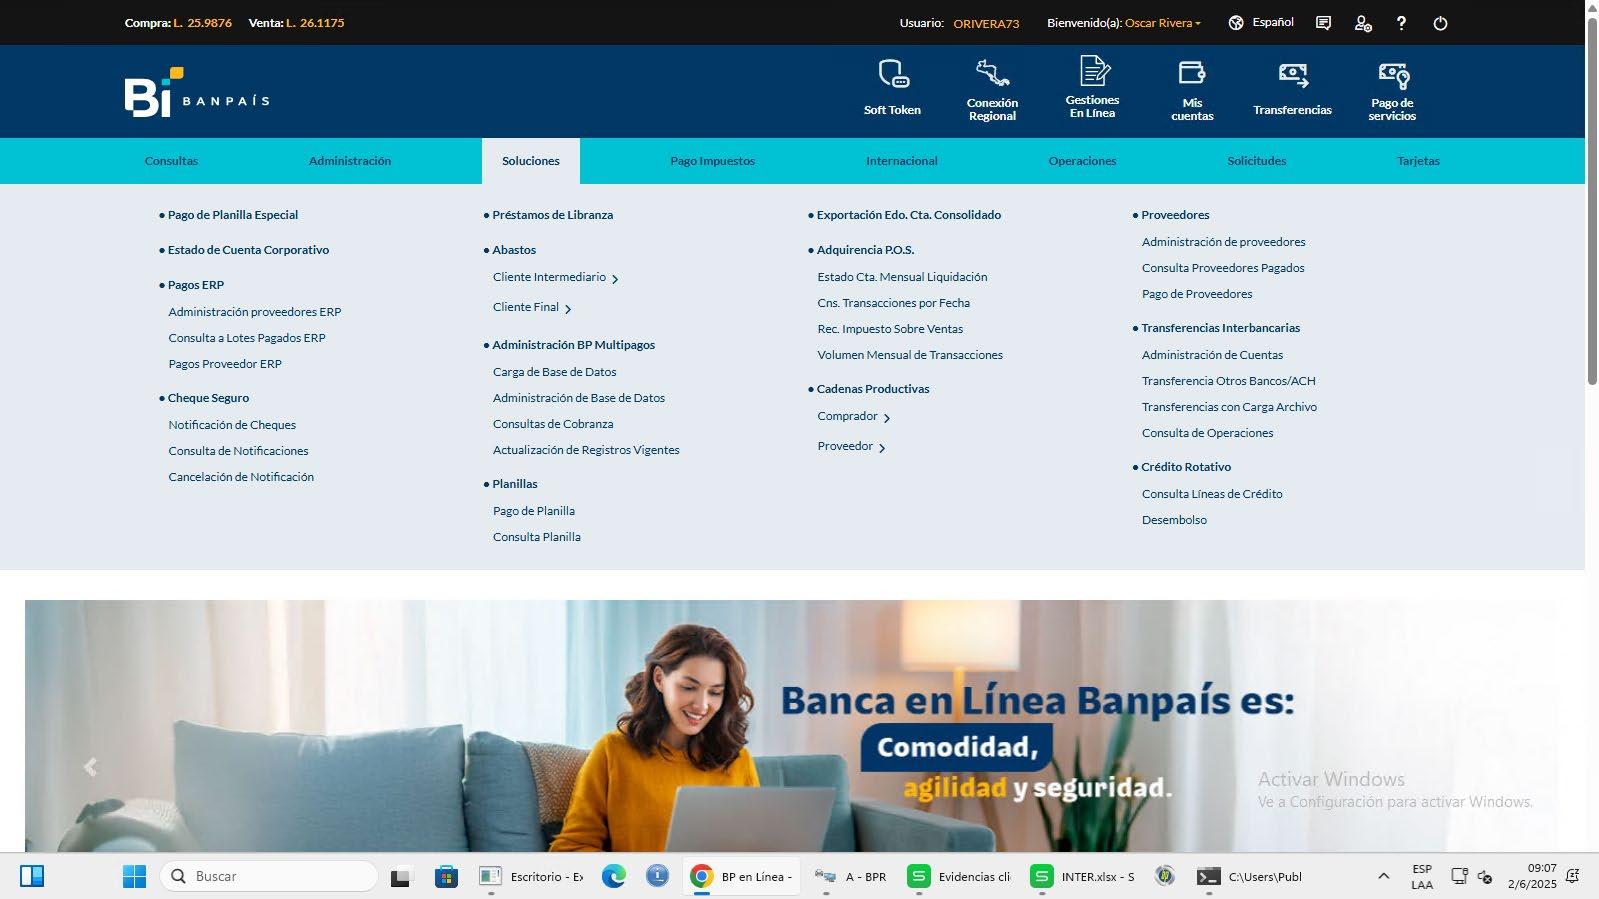Click the taskbar volume icon
Image resolution: width=1599 pixels, height=899 pixels.
1485,877
